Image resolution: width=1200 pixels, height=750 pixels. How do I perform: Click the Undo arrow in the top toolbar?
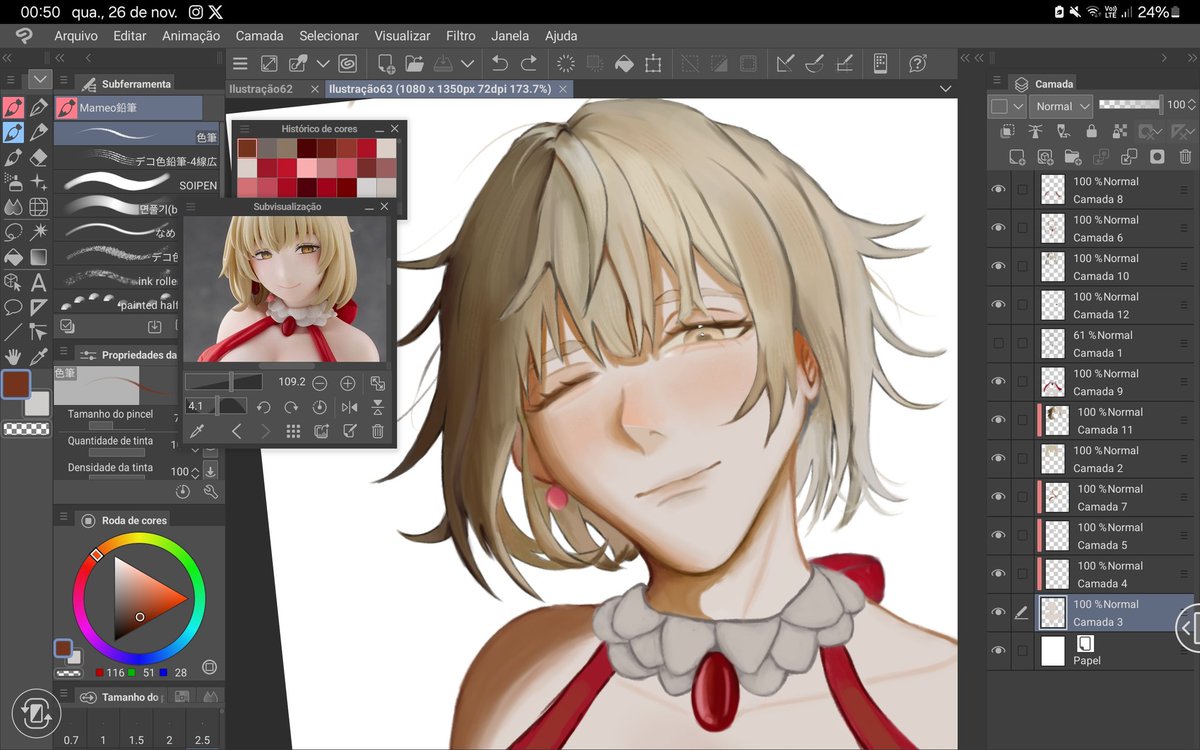(x=500, y=62)
